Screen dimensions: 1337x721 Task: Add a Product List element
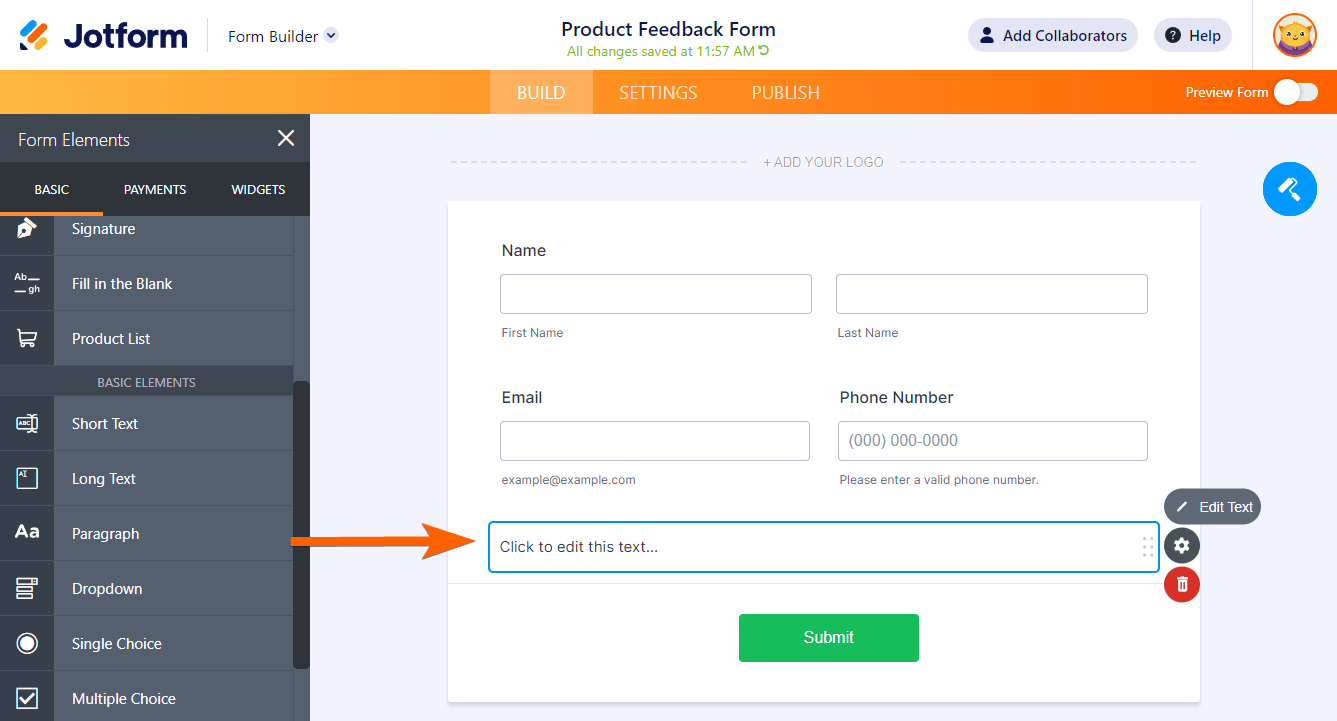[111, 339]
